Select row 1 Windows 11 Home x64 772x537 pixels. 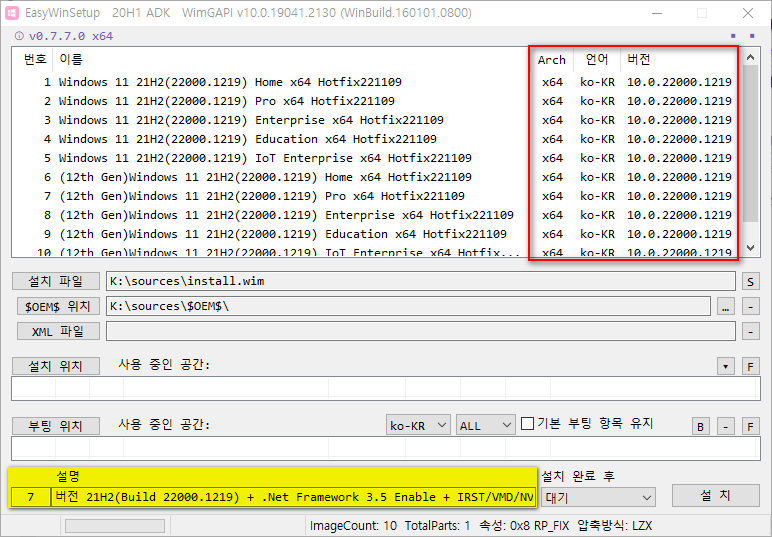pos(377,82)
